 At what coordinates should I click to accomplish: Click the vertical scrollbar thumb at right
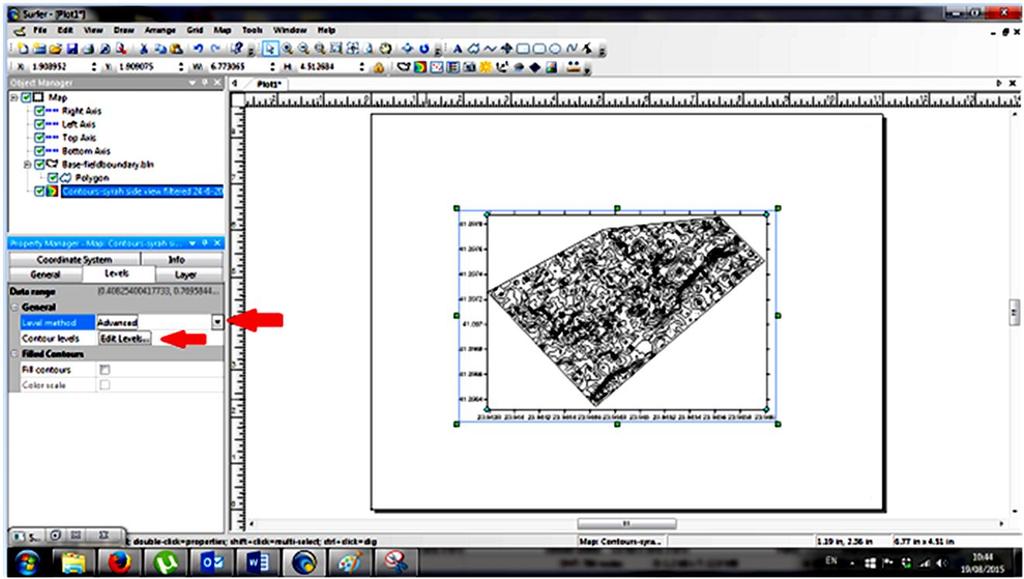pyautogui.click(x=1014, y=312)
